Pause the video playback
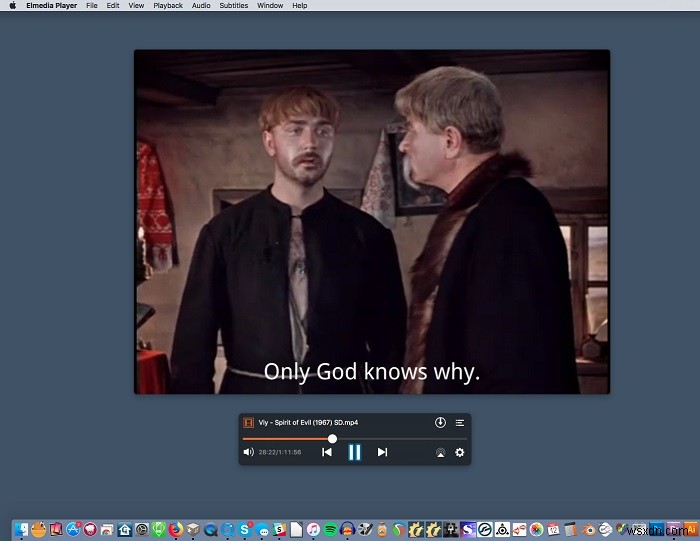 click(x=354, y=452)
